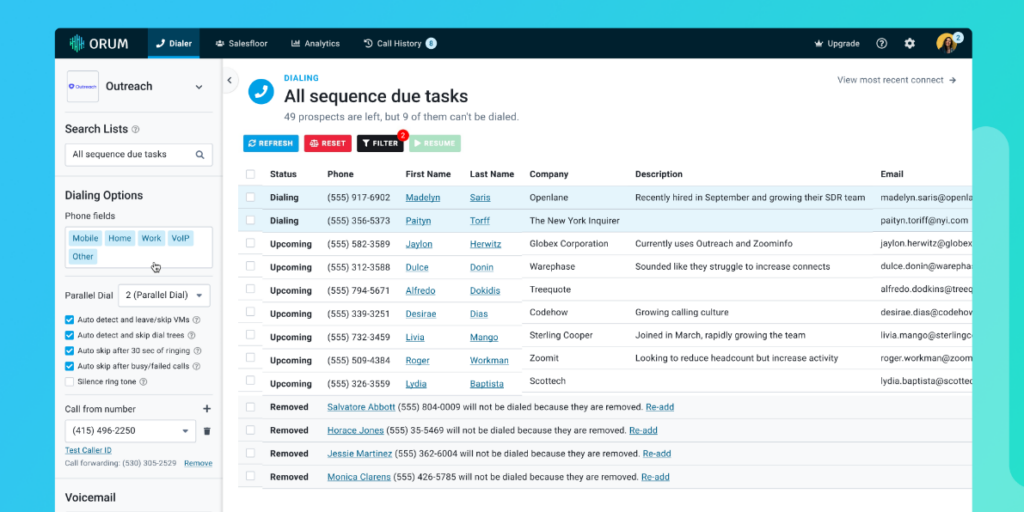This screenshot has height=512, width=1024.
Task: Click the Refresh button
Action: (270, 143)
